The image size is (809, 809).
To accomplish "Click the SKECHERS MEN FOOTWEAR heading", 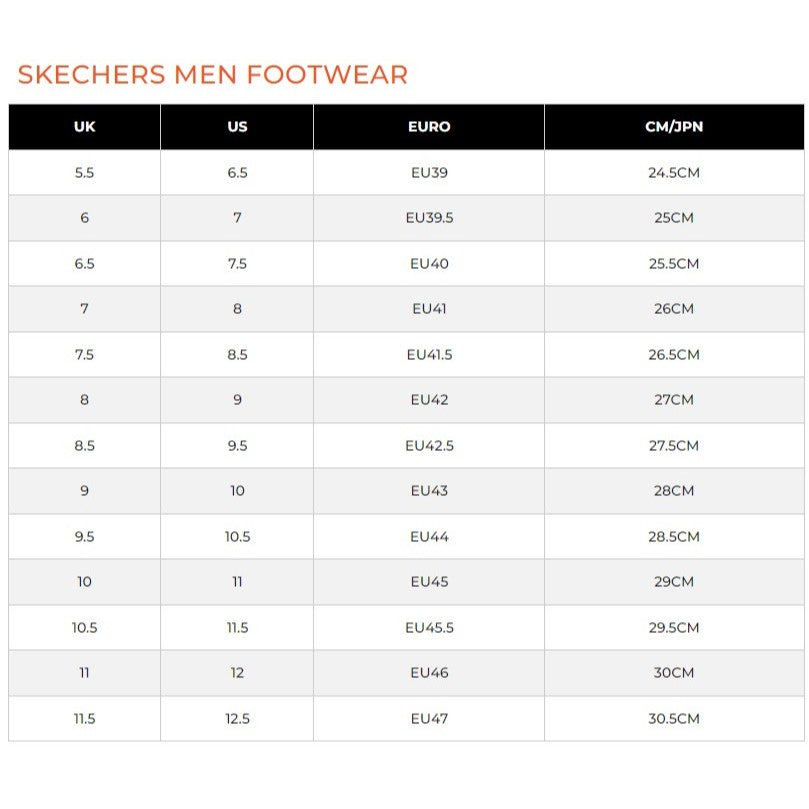I will (213, 74).
